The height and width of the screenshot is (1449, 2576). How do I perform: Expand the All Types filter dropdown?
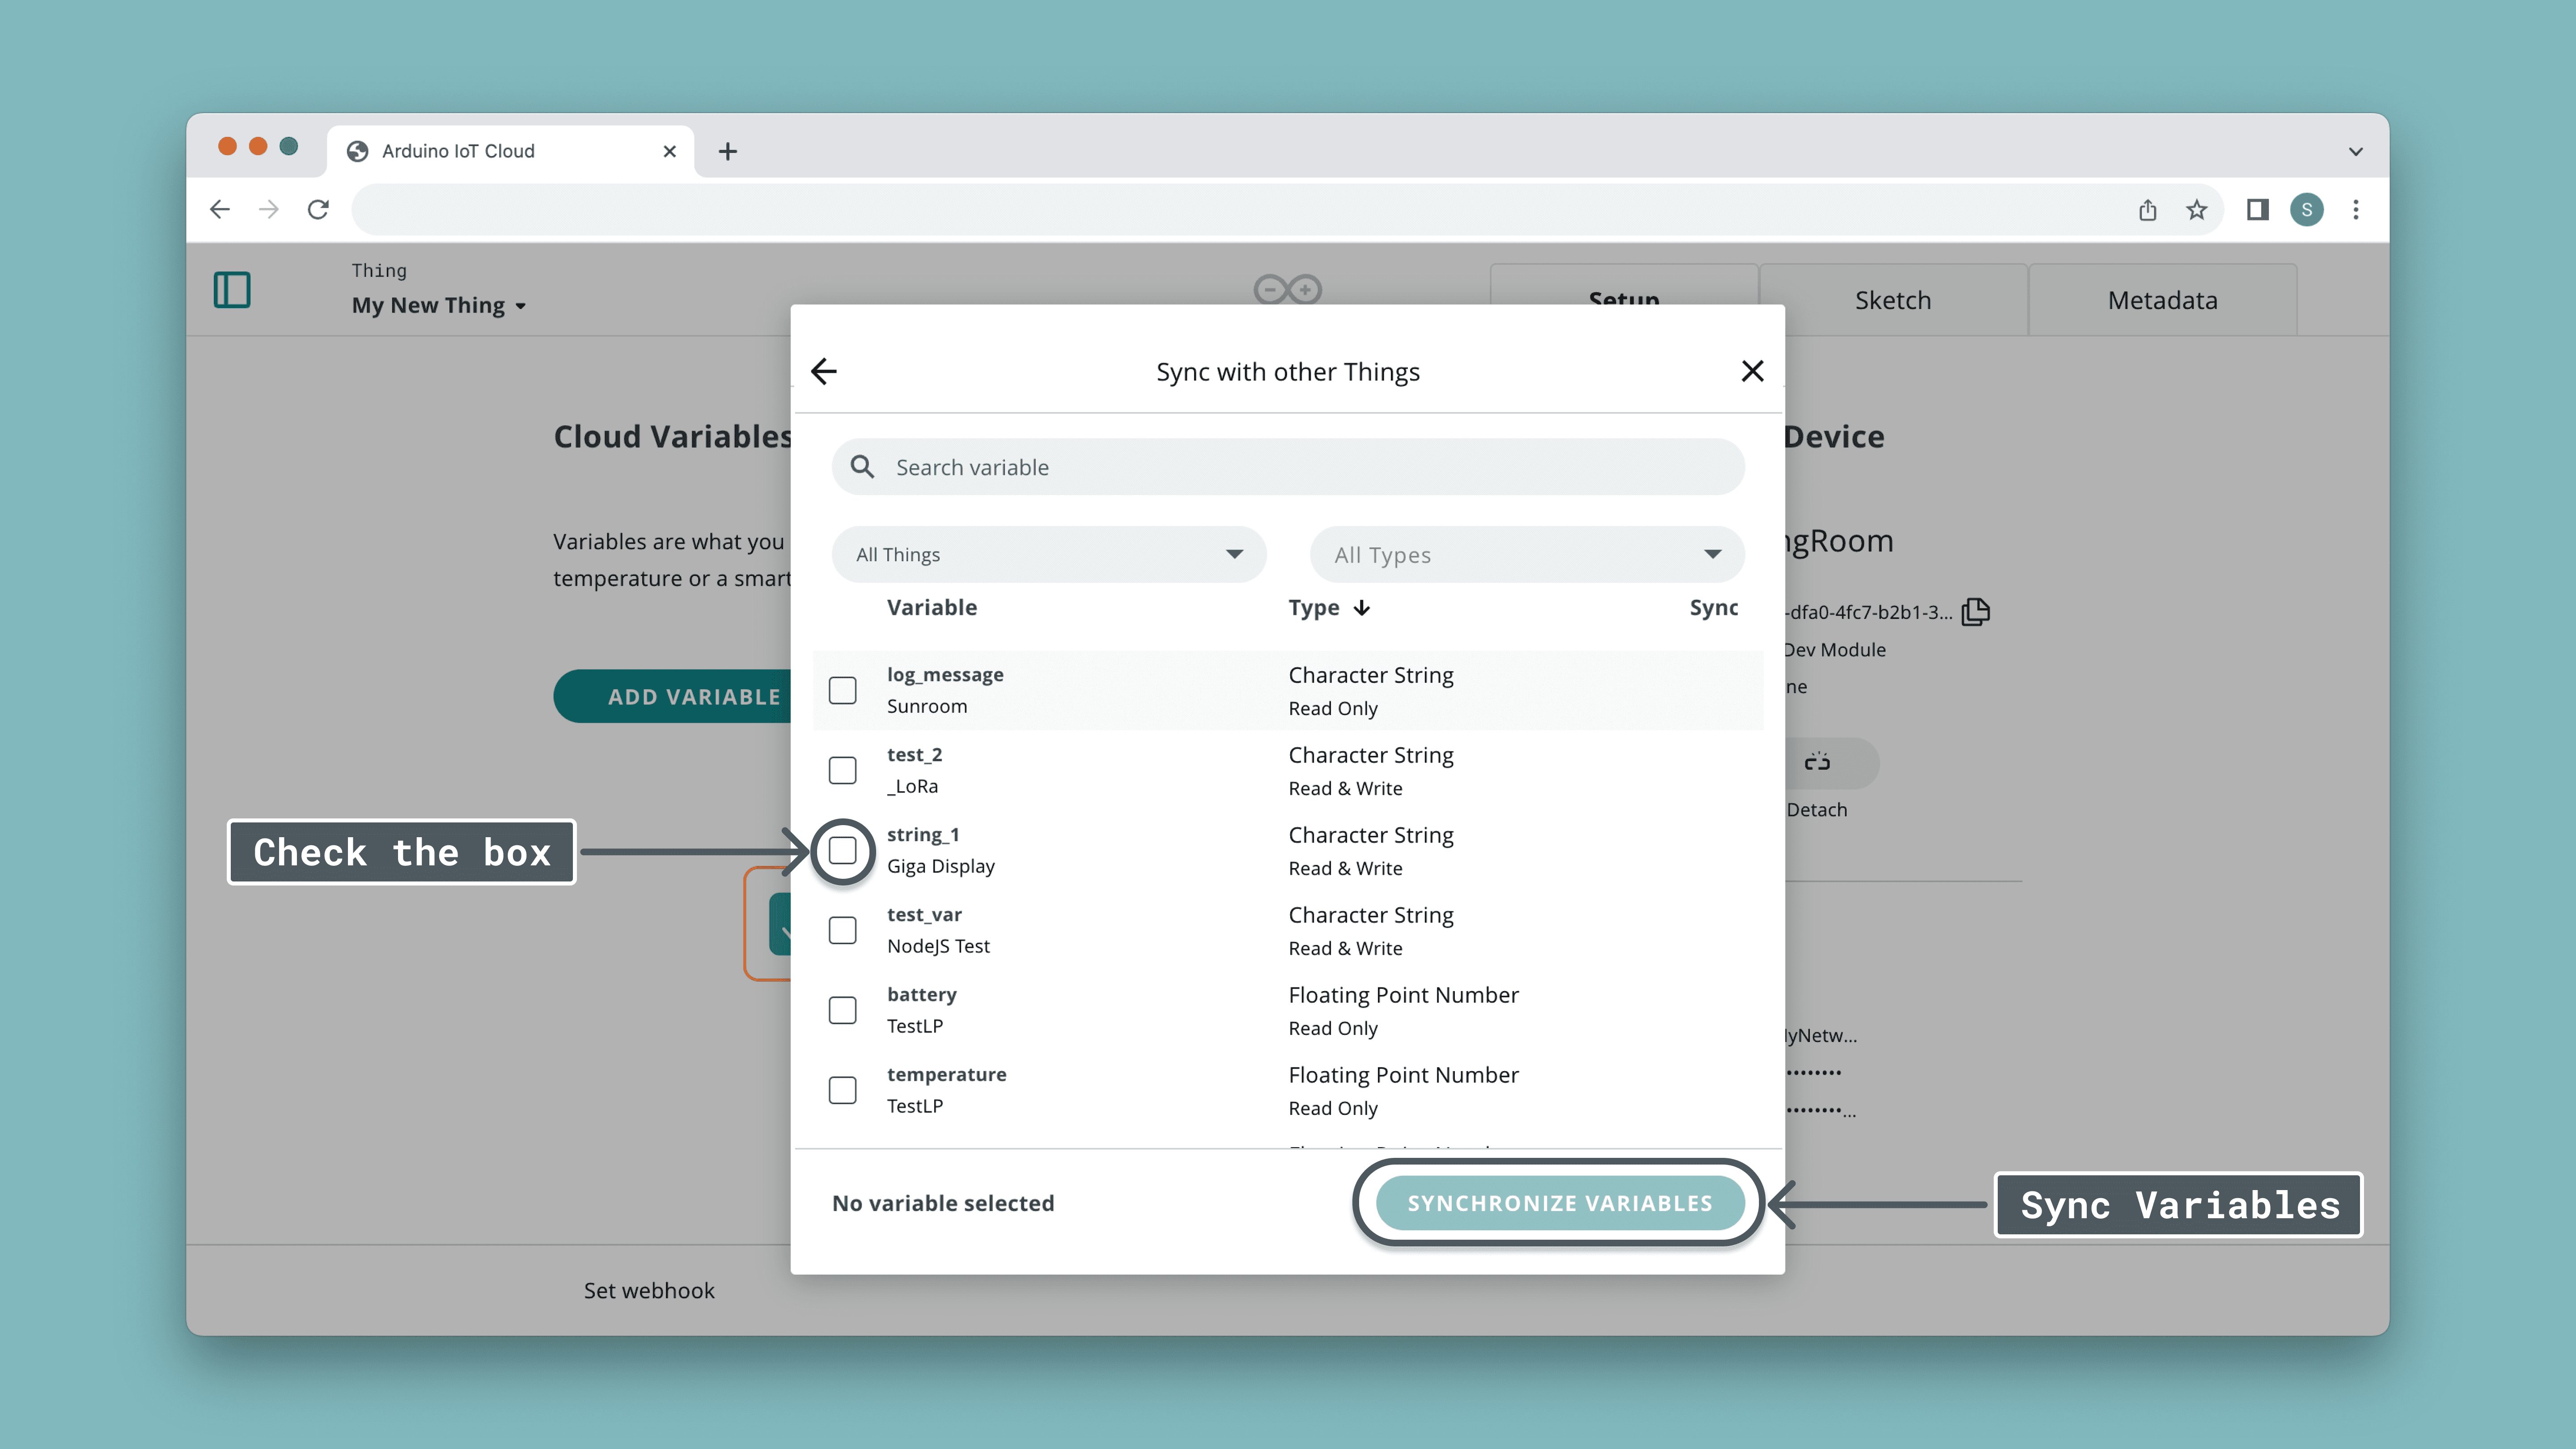(1526, 554)
